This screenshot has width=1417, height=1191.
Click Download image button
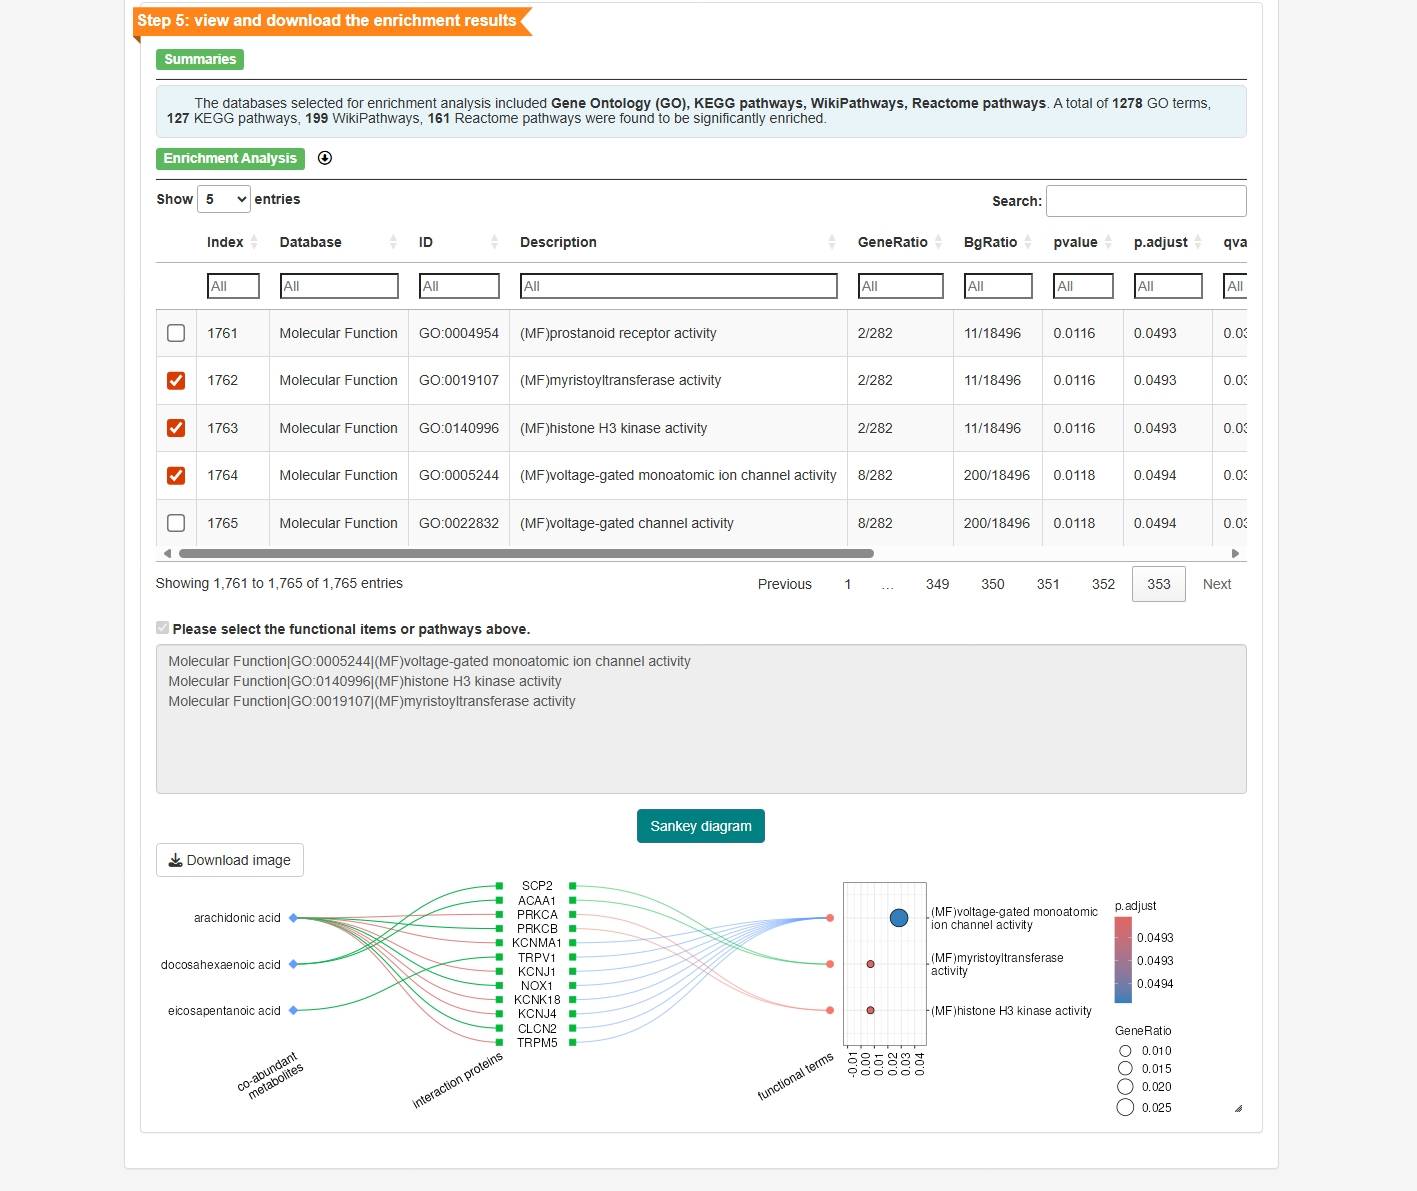[x=230, y=860]
